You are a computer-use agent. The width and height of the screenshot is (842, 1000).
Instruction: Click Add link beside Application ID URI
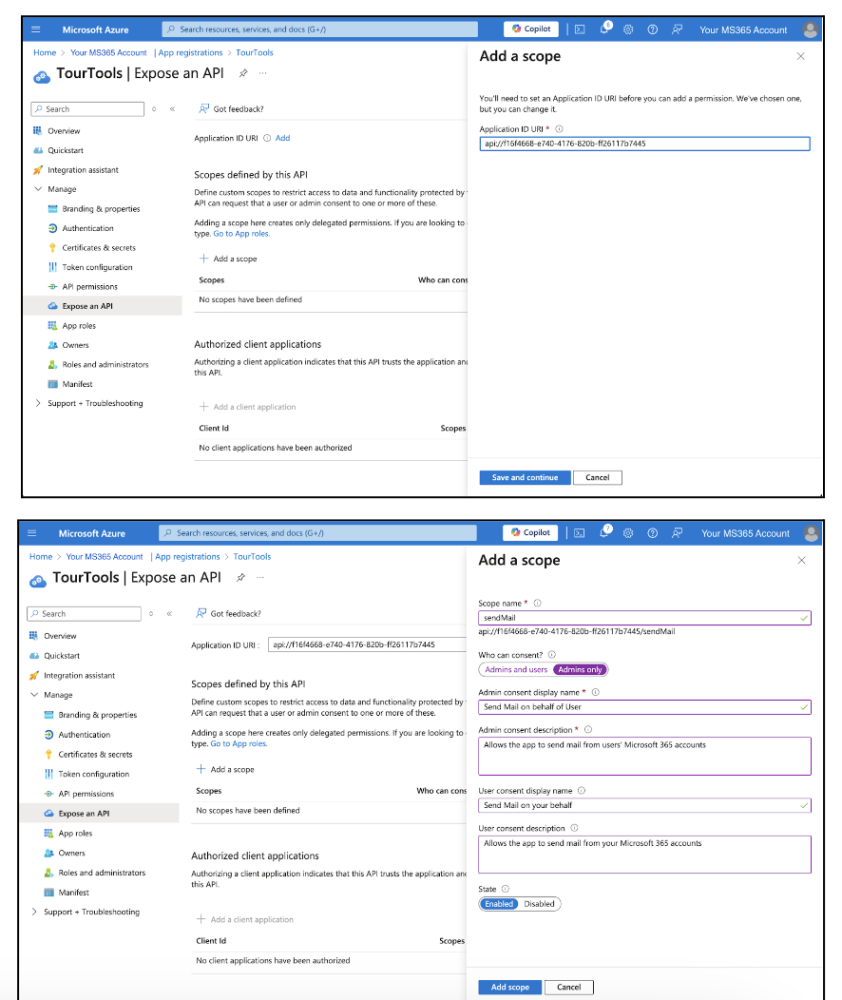point(283,138)
